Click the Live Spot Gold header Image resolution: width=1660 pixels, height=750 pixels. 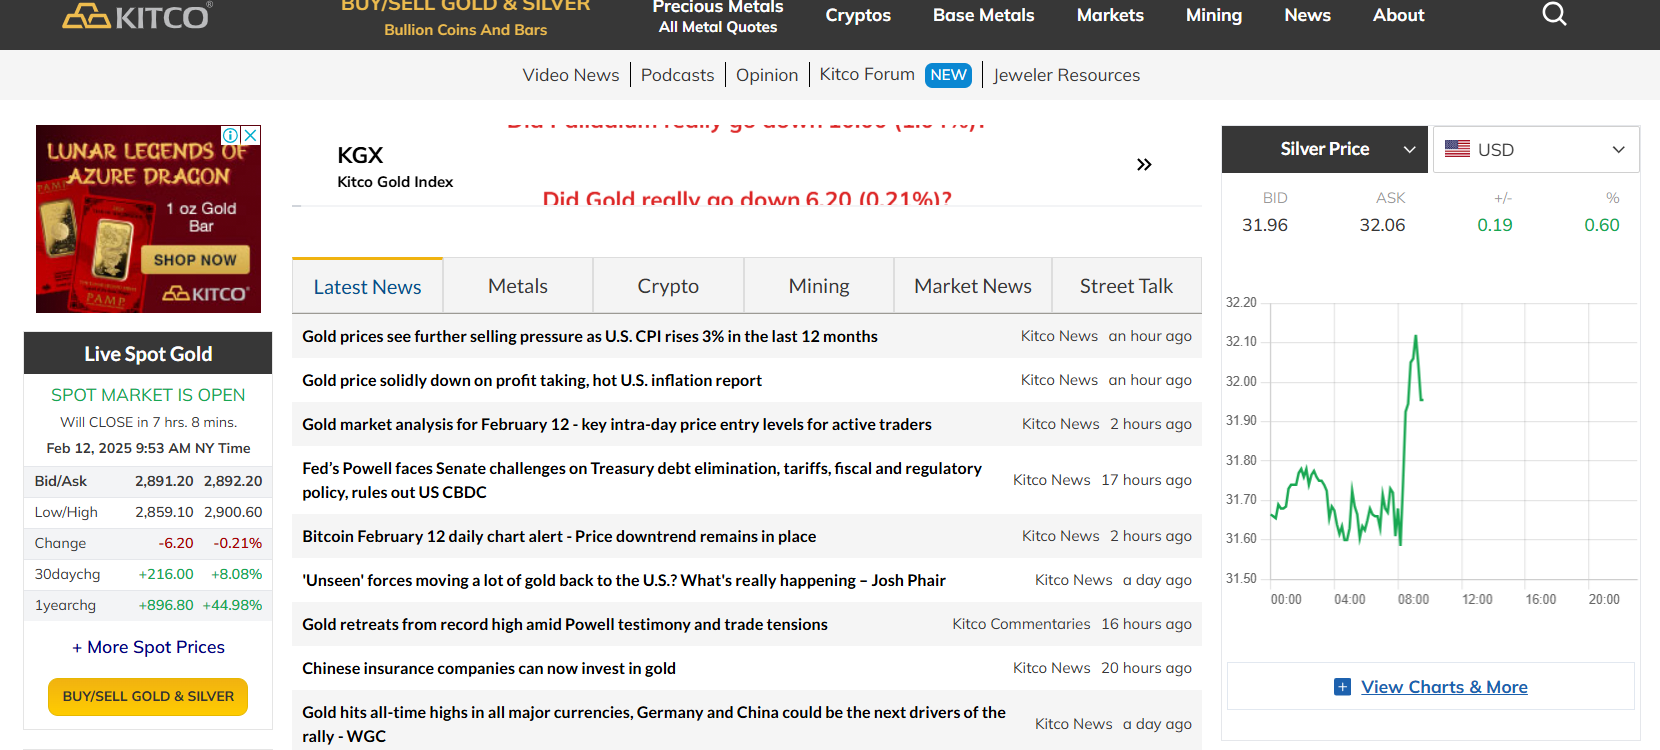pyautogui.click(x=148, y=354)
